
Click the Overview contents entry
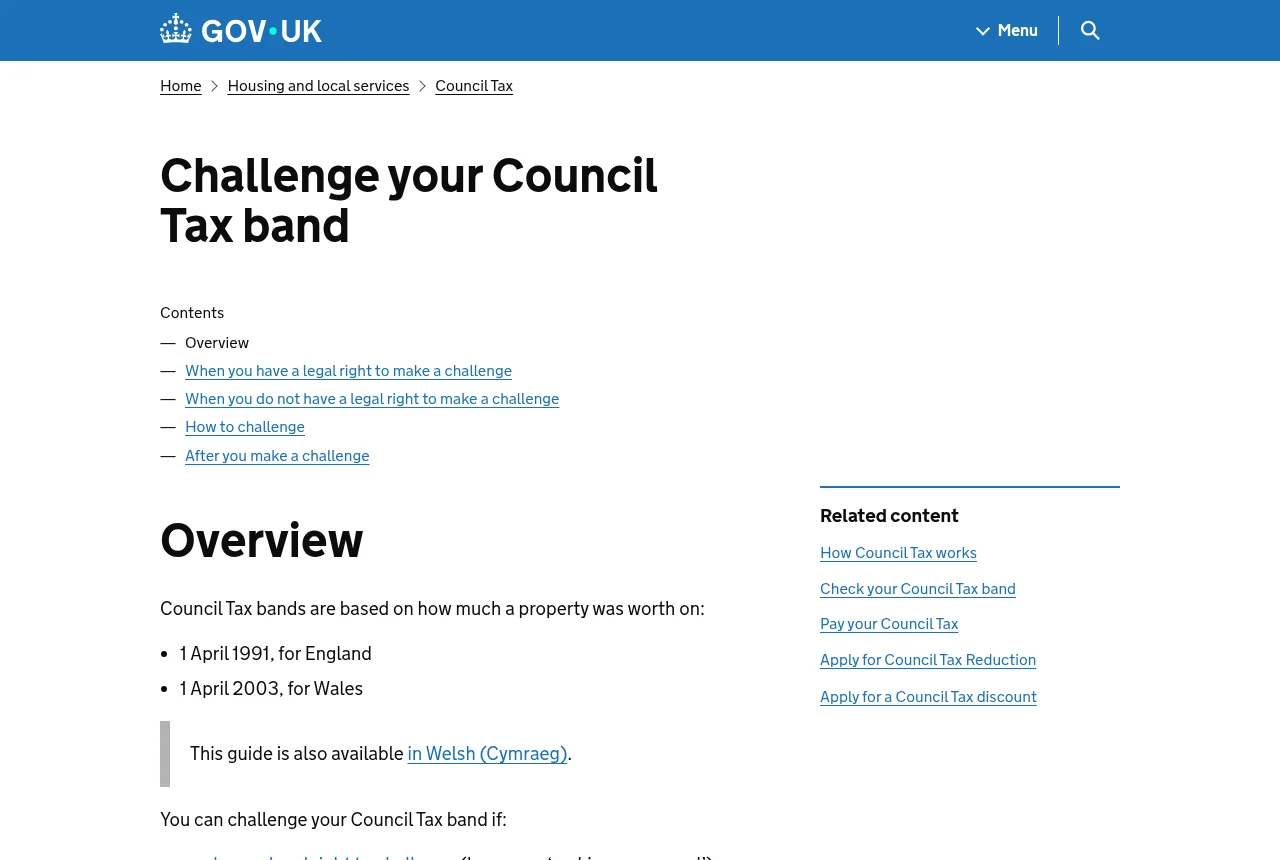click(217, 343)
